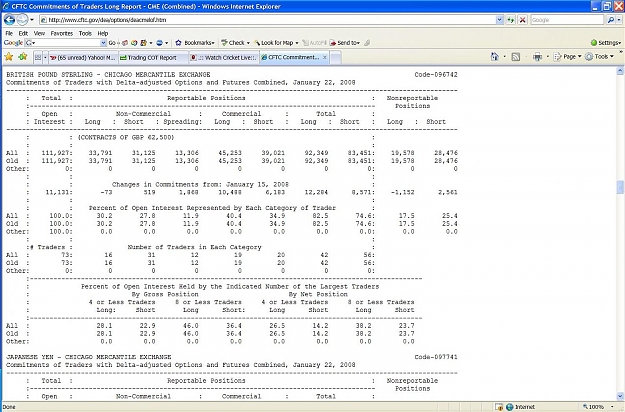This screenshot has height=412, width=625.
Task: Open the 100% zoom level control
Action: 599,407
